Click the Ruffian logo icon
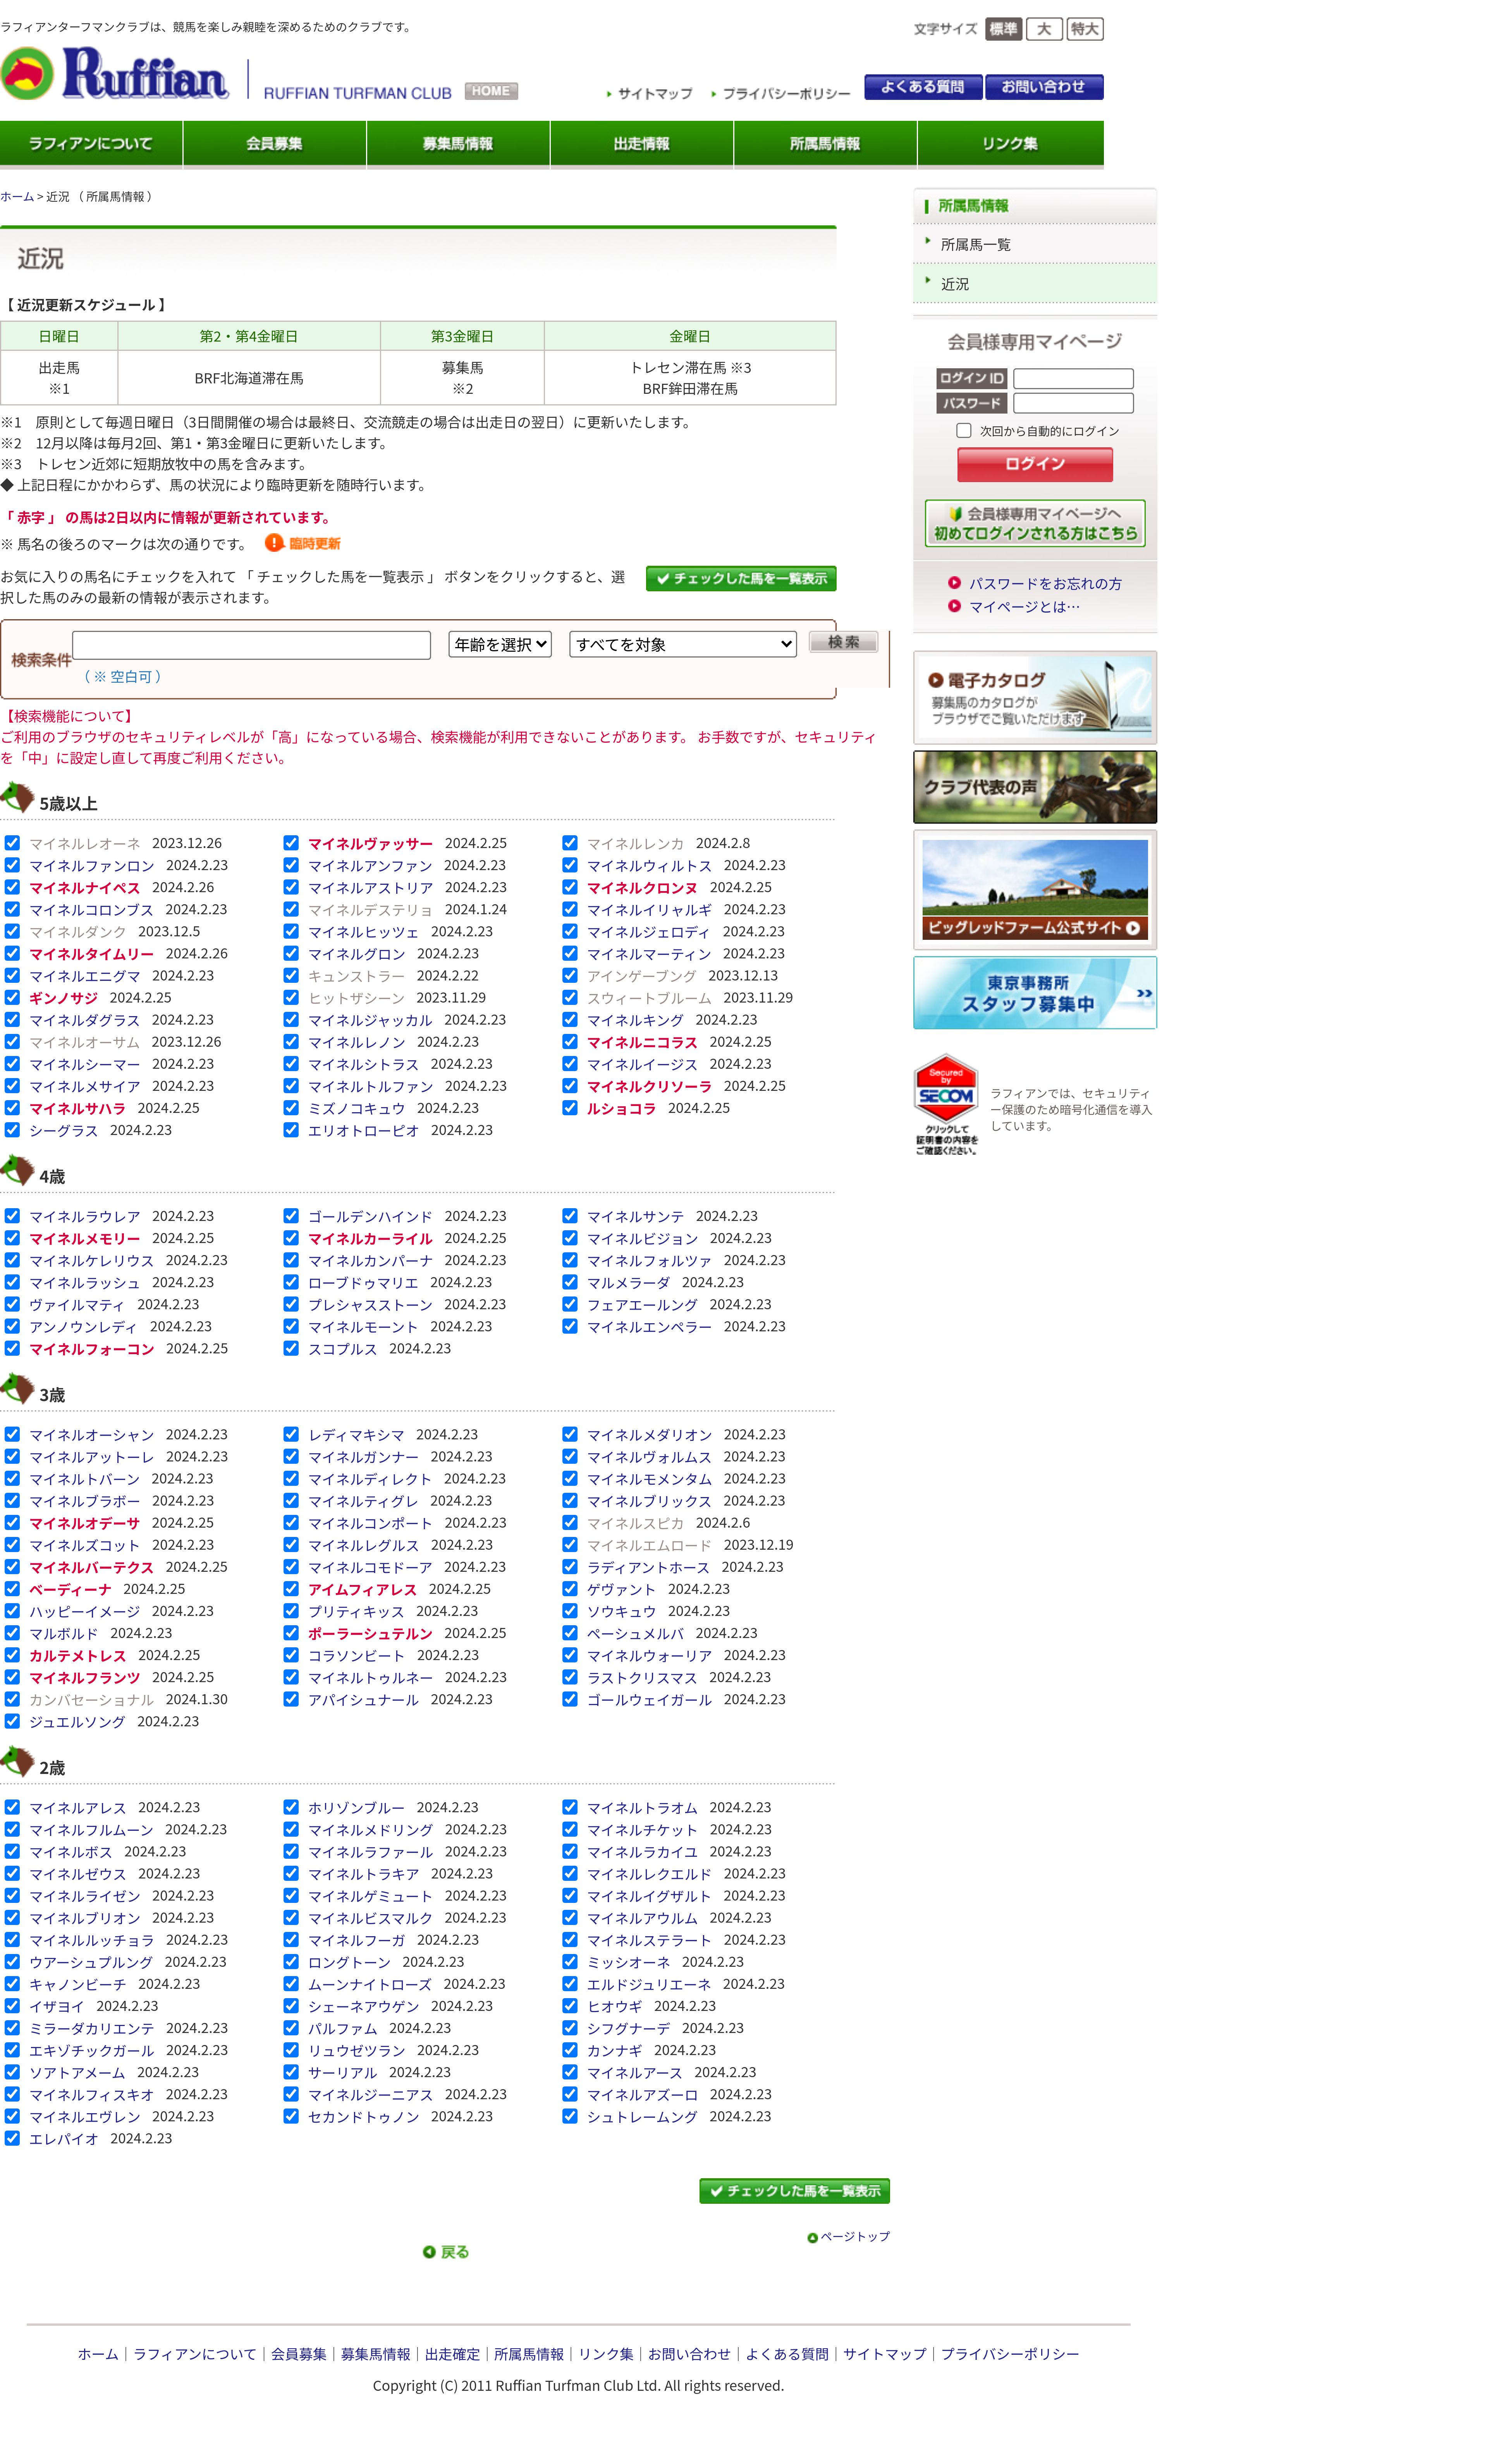This screenshot has height=2464, width=1492. tap(28, 73)
